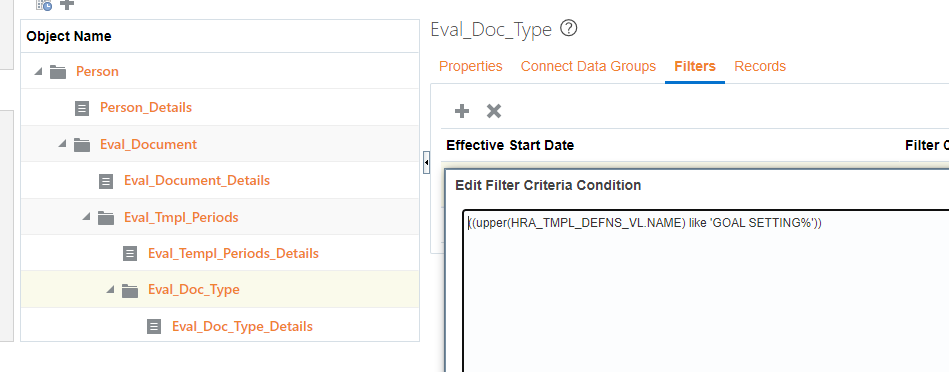Switch to the Records tab
The height and width of the screenshot is (372, 949).
760,66
